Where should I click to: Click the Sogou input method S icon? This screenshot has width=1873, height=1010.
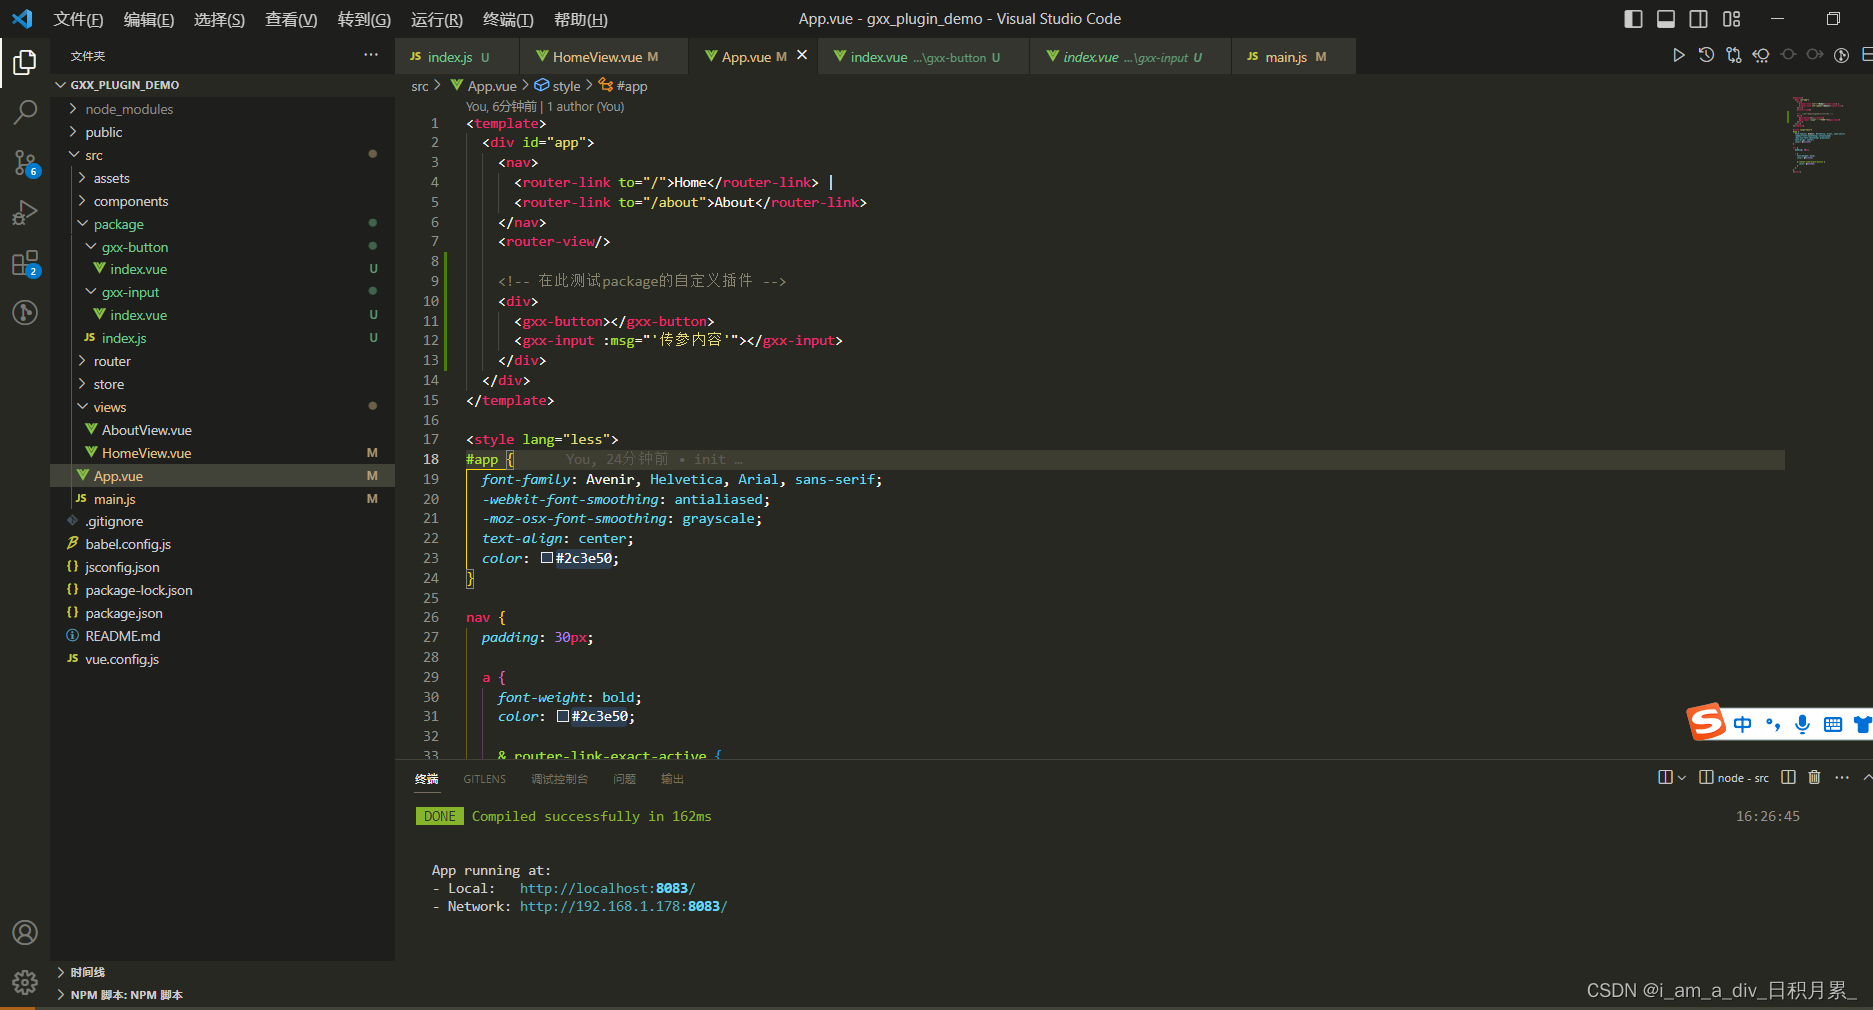pos(1707,722)
